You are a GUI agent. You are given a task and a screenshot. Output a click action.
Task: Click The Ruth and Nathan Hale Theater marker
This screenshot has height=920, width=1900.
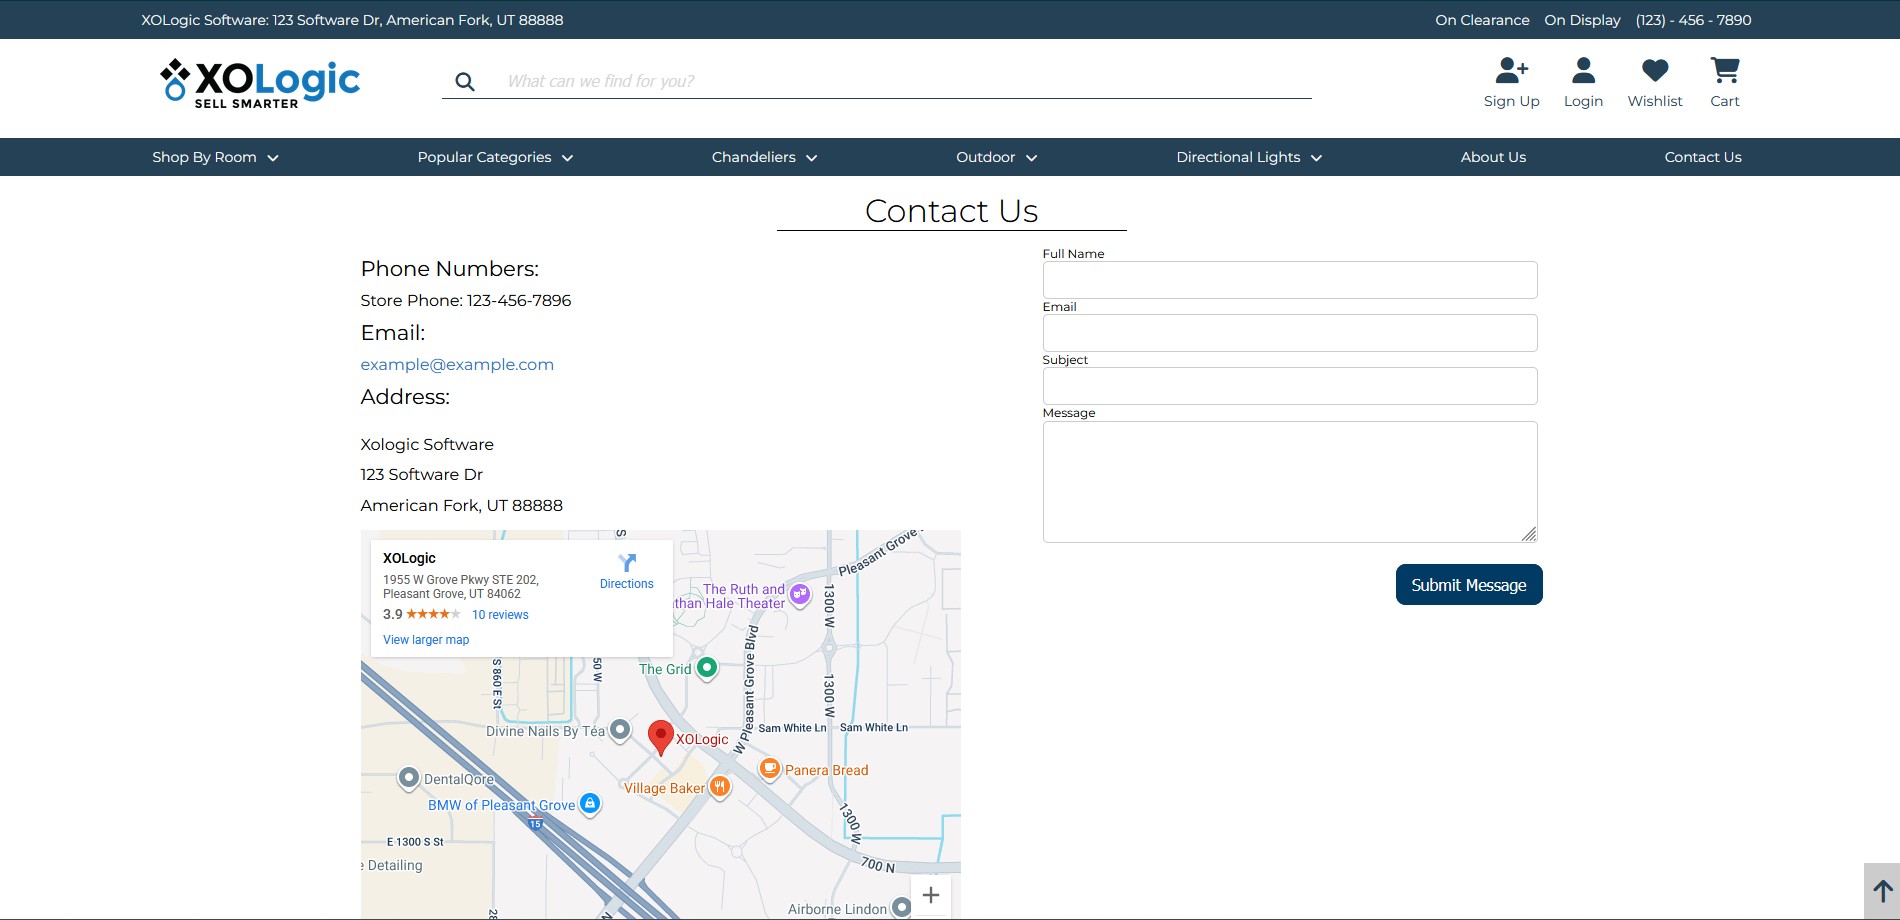point(800,594)
